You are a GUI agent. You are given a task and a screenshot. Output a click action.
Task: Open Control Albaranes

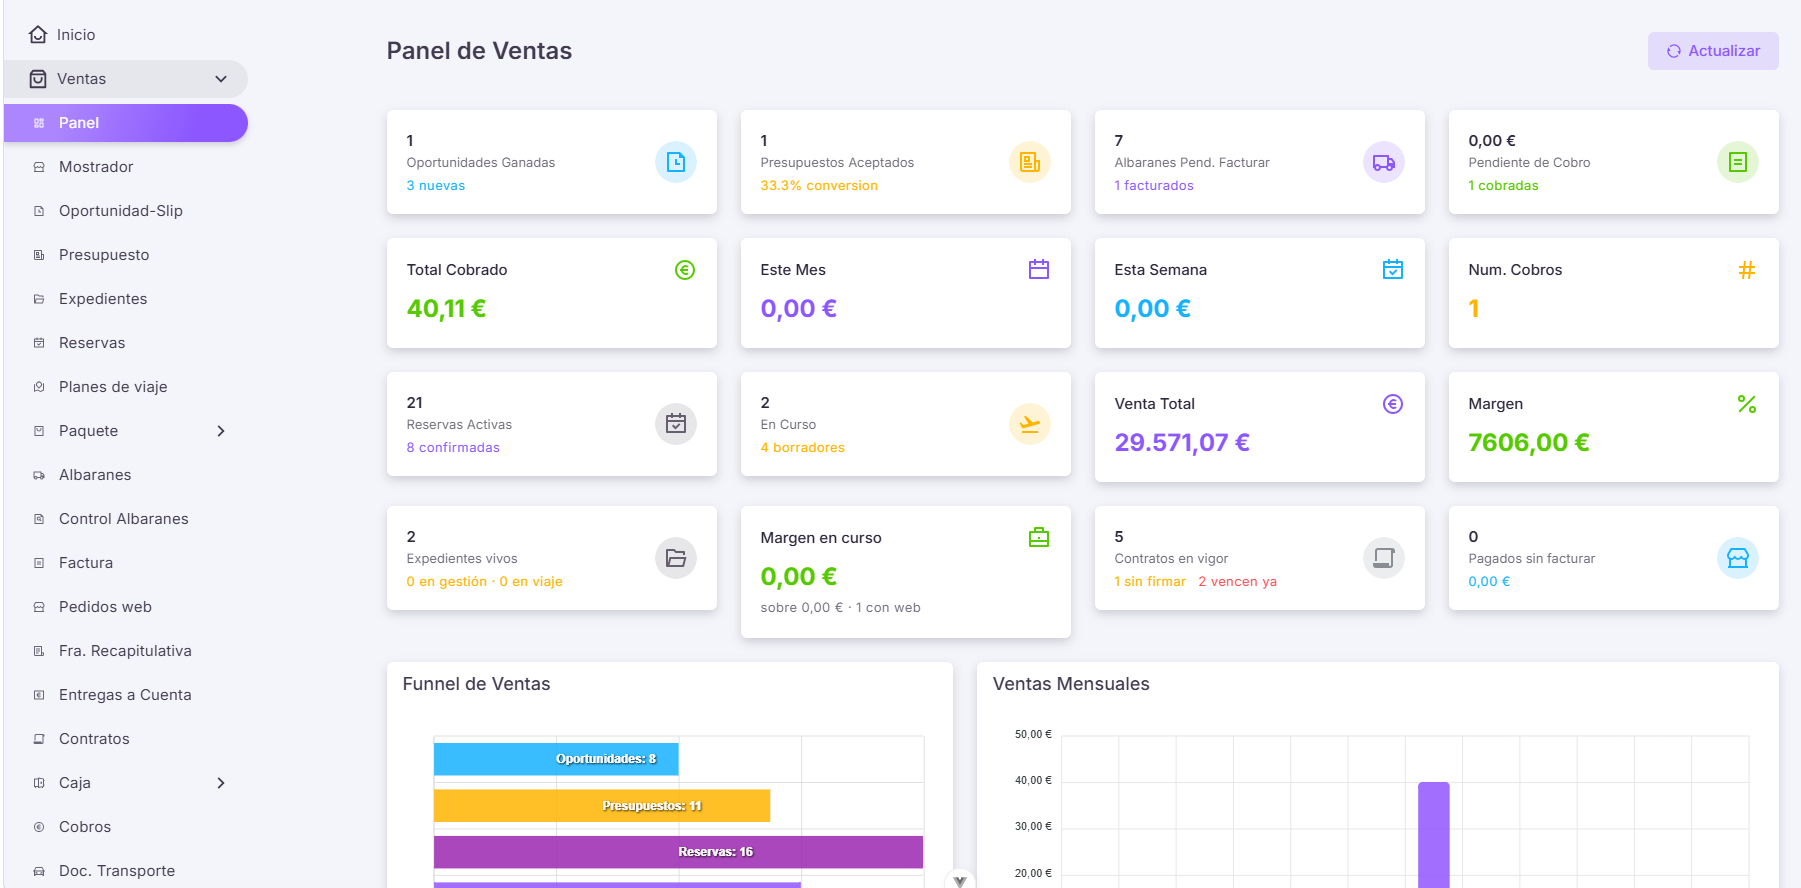[x=126, y=519]
